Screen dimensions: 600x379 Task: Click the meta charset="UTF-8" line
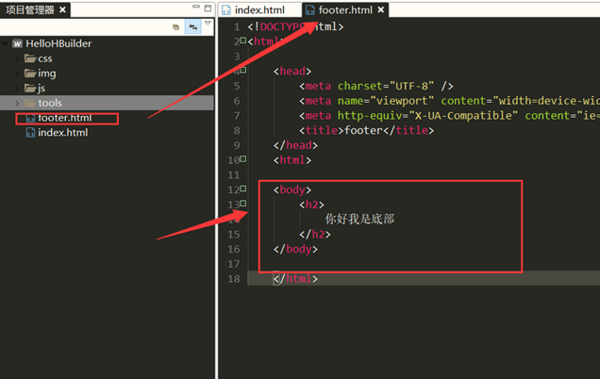click(377, 86)
